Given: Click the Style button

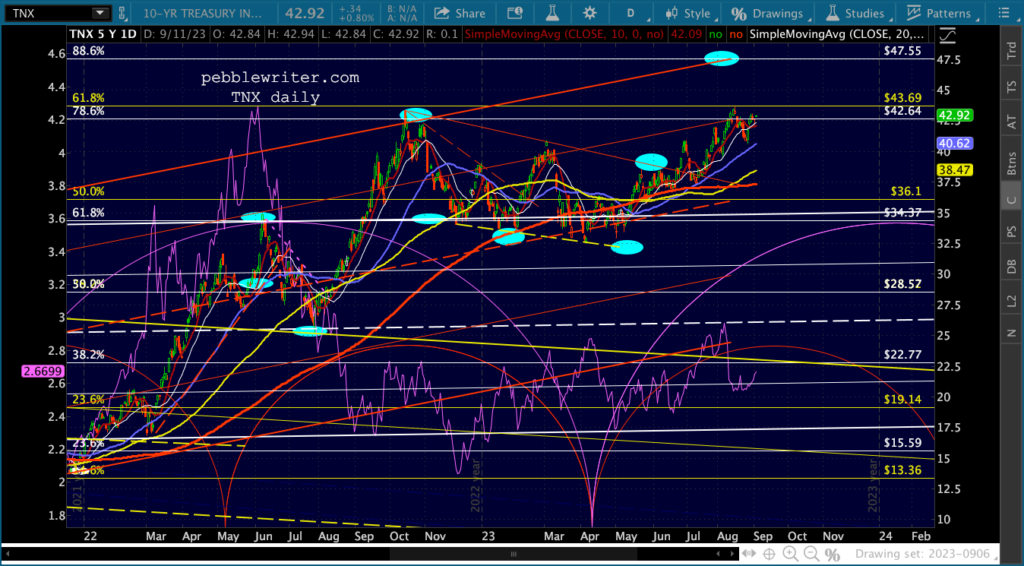Looking at the screenshot, I should tap(687, 13).
